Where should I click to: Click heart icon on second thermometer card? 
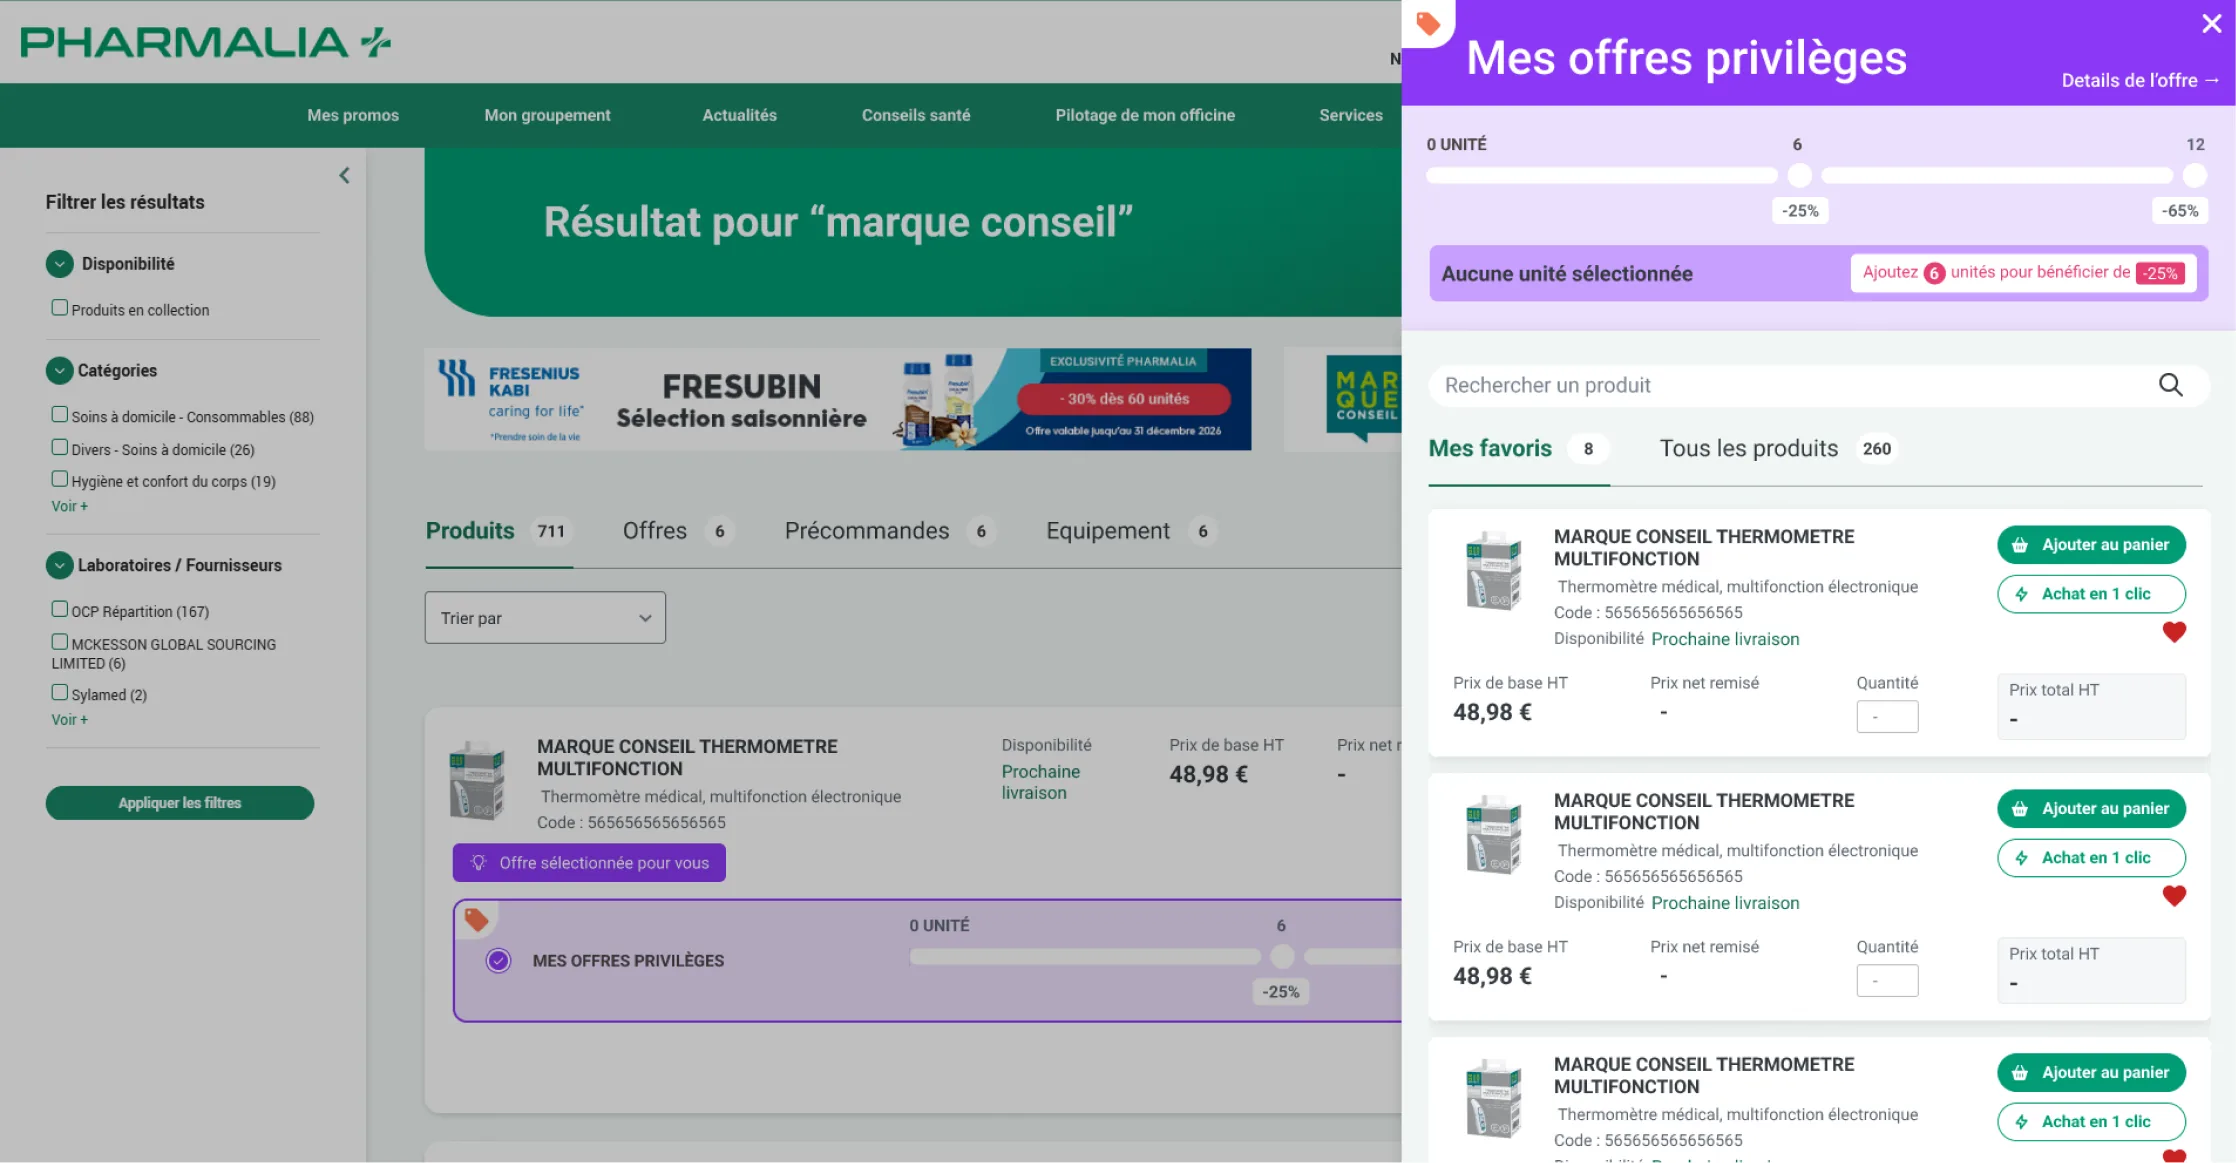2174,896
